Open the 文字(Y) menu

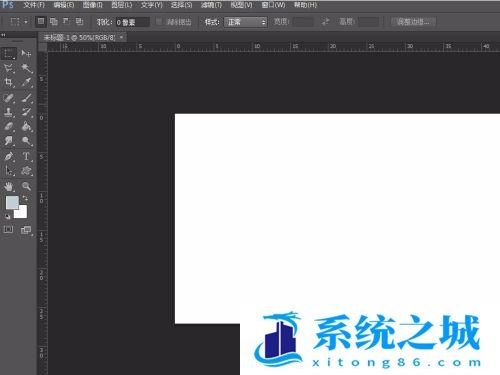(x=152, y=5)
